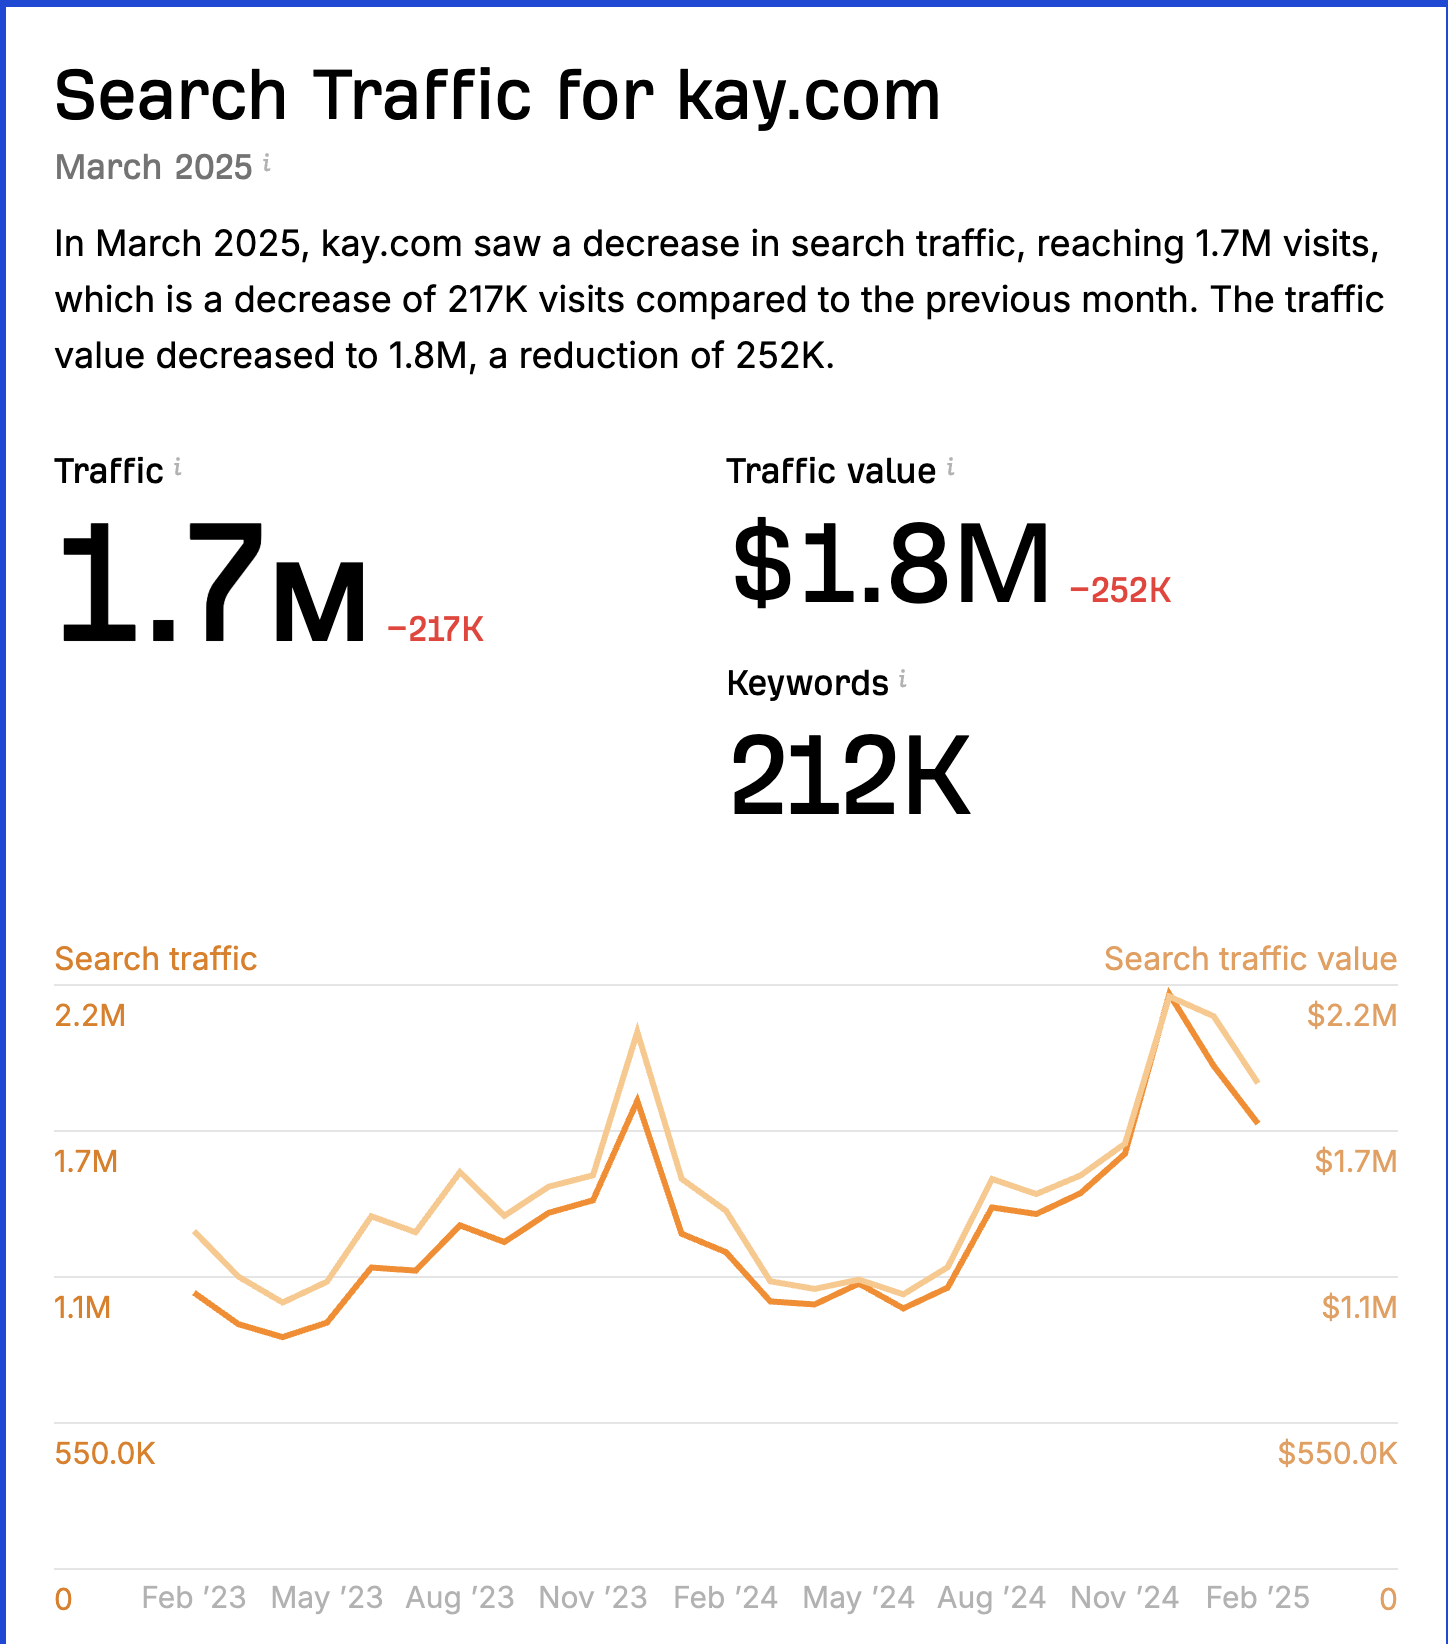Click the May '24 x-axis label

coord(859,1598)
